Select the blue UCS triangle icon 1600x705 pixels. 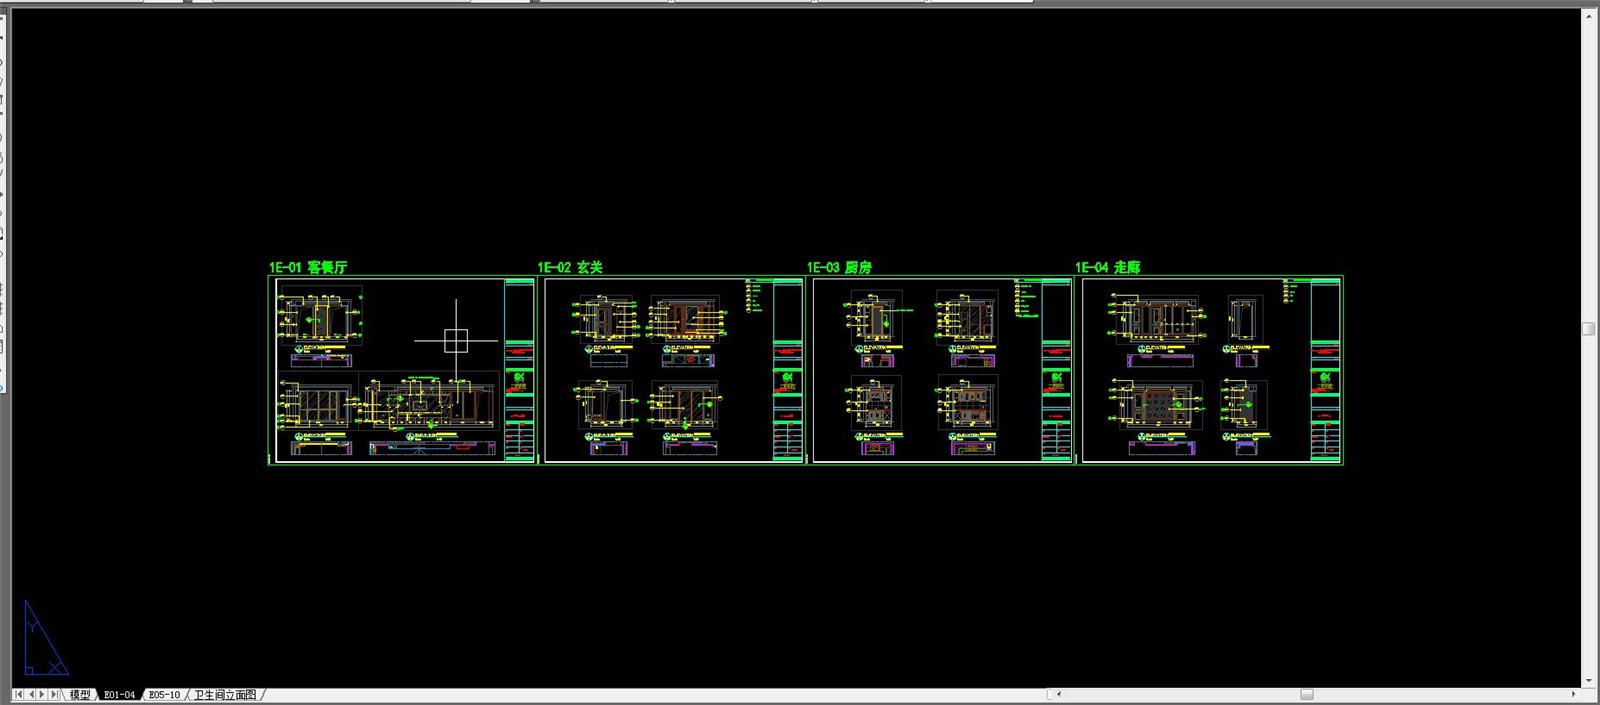click(45, 639)
